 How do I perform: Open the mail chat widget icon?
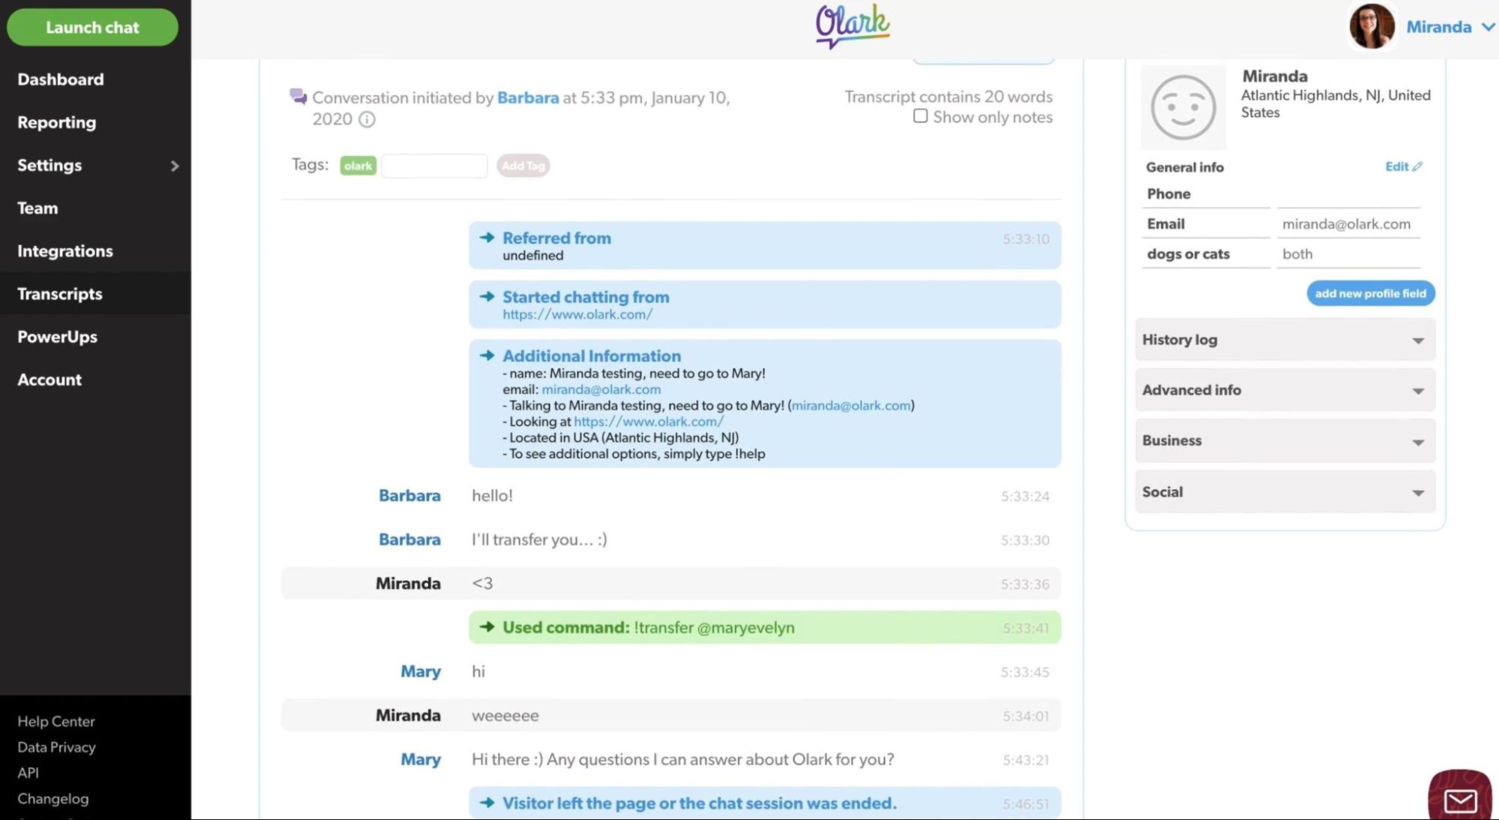click(x=1460, y=797)
